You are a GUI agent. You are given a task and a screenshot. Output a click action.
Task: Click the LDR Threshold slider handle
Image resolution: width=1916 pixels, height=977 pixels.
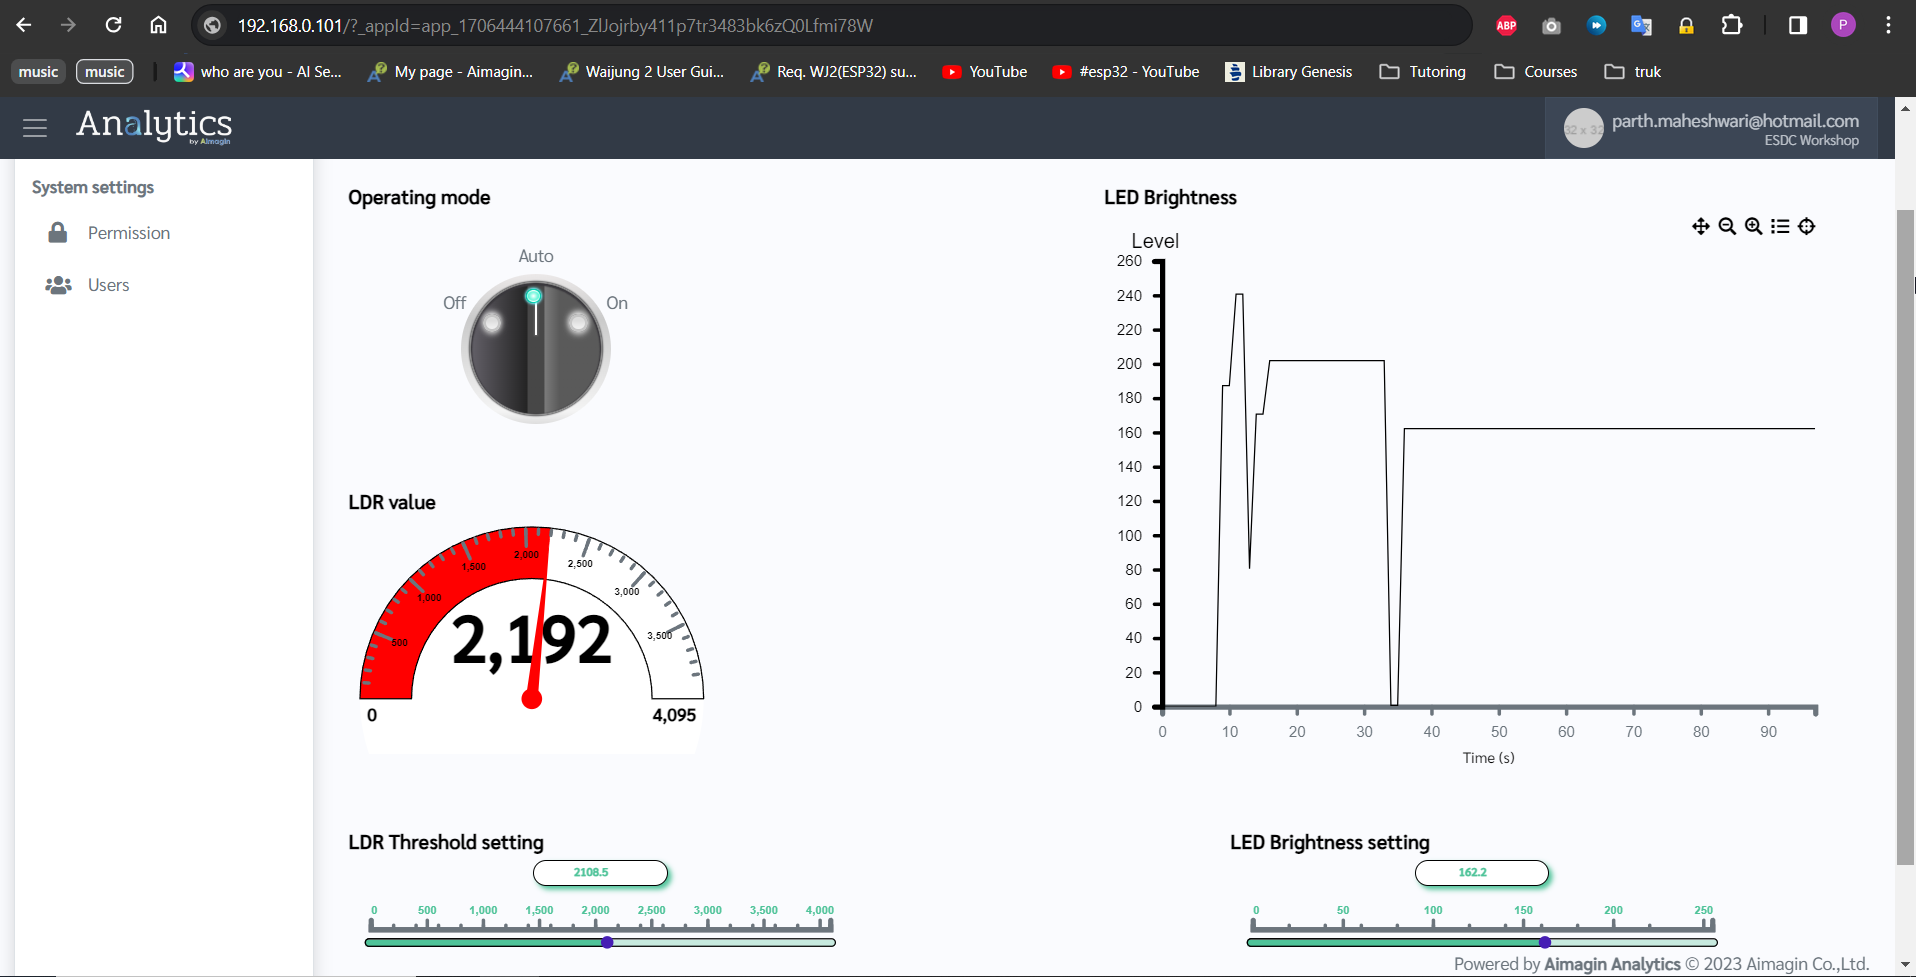(x=607, y=942)
